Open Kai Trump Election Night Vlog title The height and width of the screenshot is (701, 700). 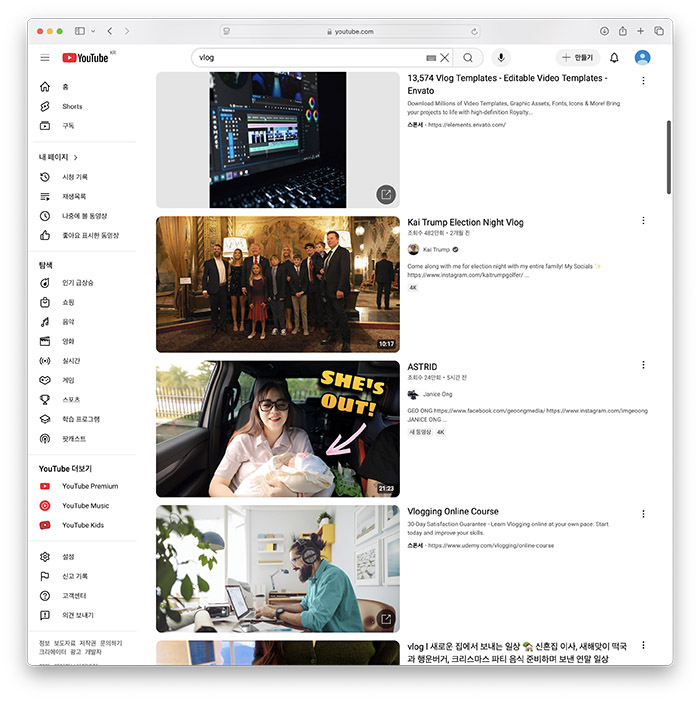pyautogui.click(x=465, y=222)
